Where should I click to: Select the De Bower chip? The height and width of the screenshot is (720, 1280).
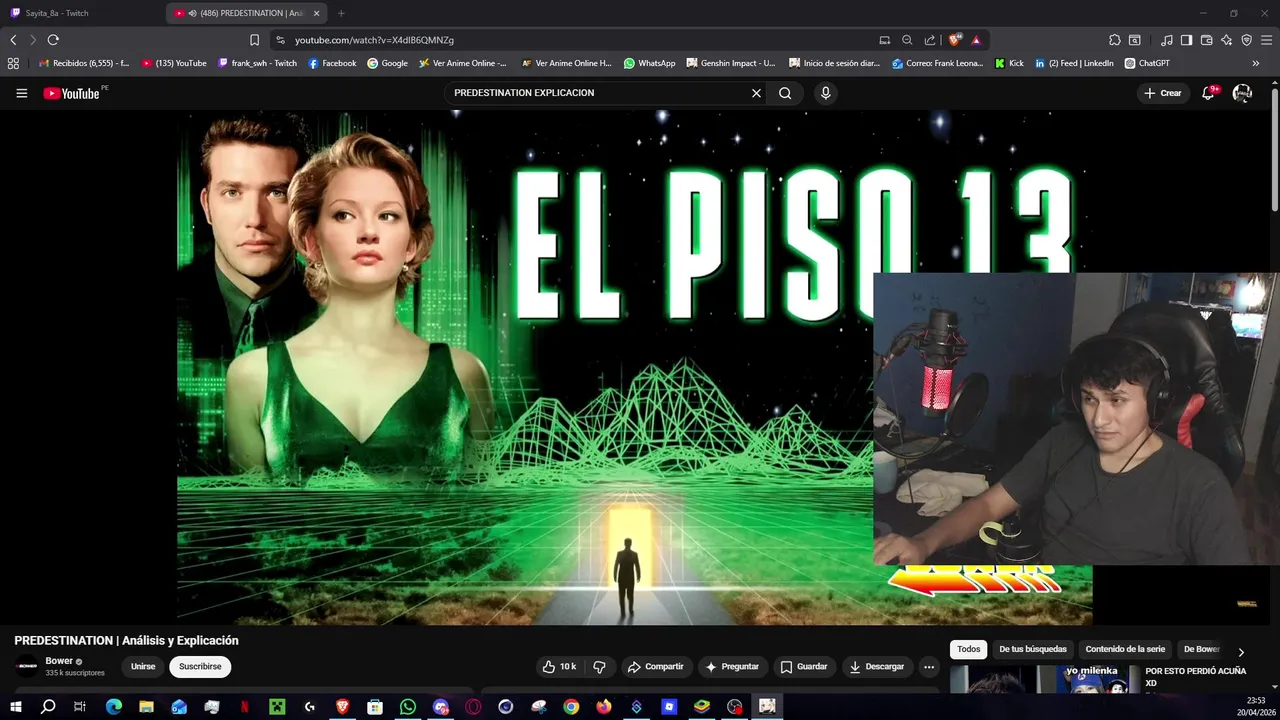(x=1202, y=649)
